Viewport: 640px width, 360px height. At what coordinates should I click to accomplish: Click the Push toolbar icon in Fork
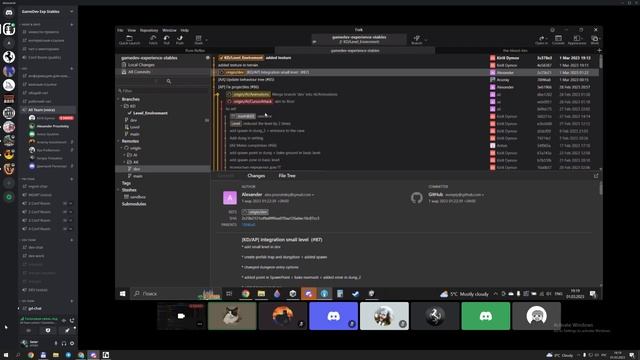point(180,40)
